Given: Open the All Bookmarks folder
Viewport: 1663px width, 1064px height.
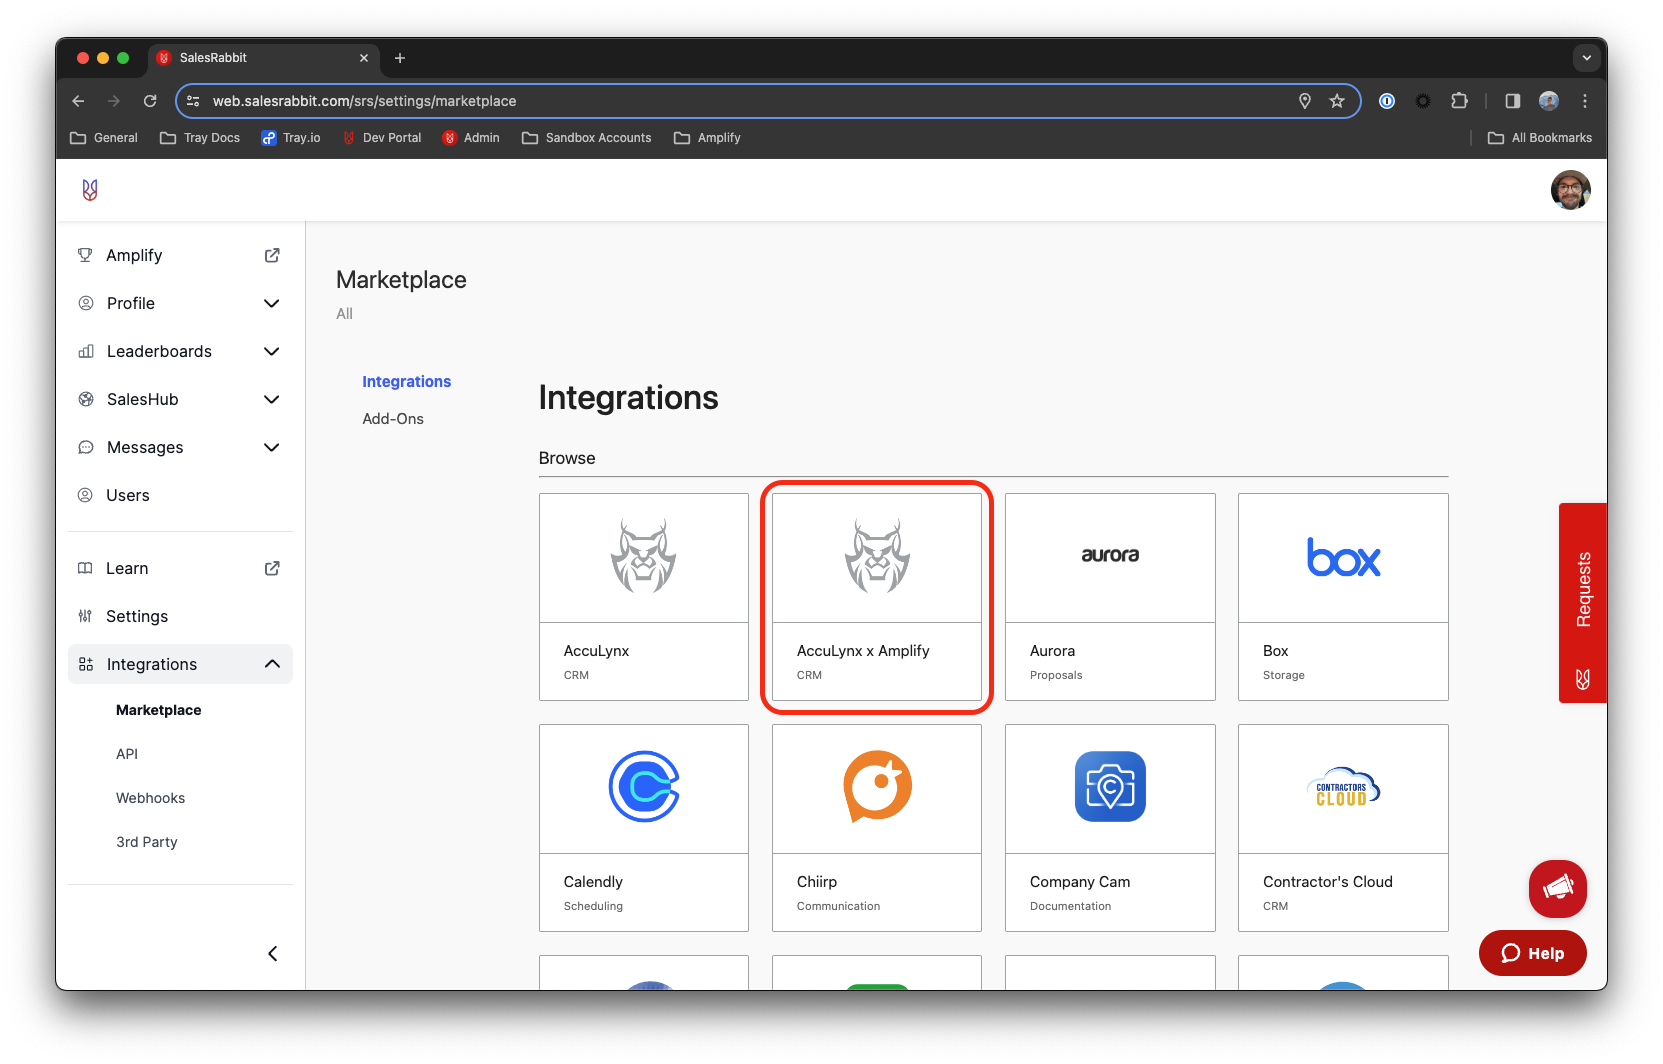Looking at the screenshot, I should point(1540,138).
